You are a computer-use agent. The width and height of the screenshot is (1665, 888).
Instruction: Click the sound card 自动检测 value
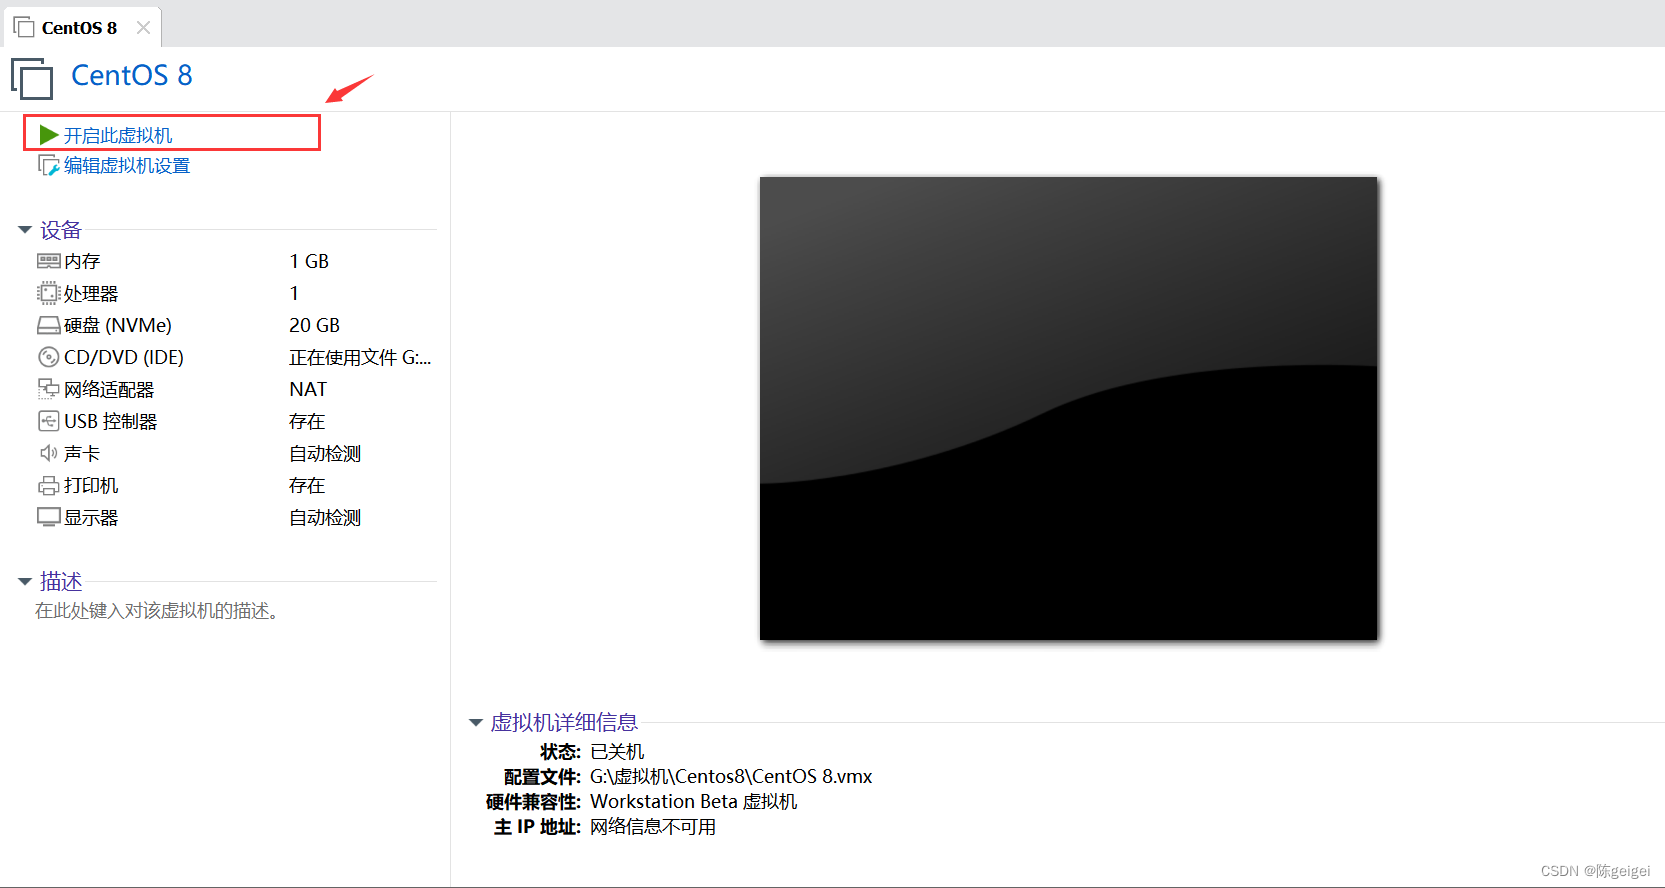coord(325,453)
